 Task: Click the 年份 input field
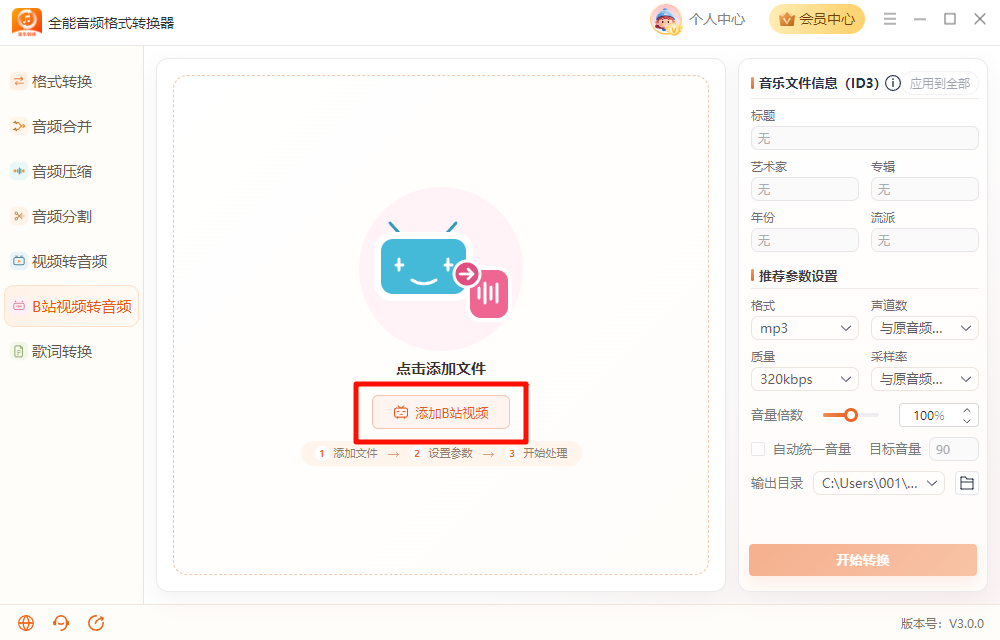(805, 240)
